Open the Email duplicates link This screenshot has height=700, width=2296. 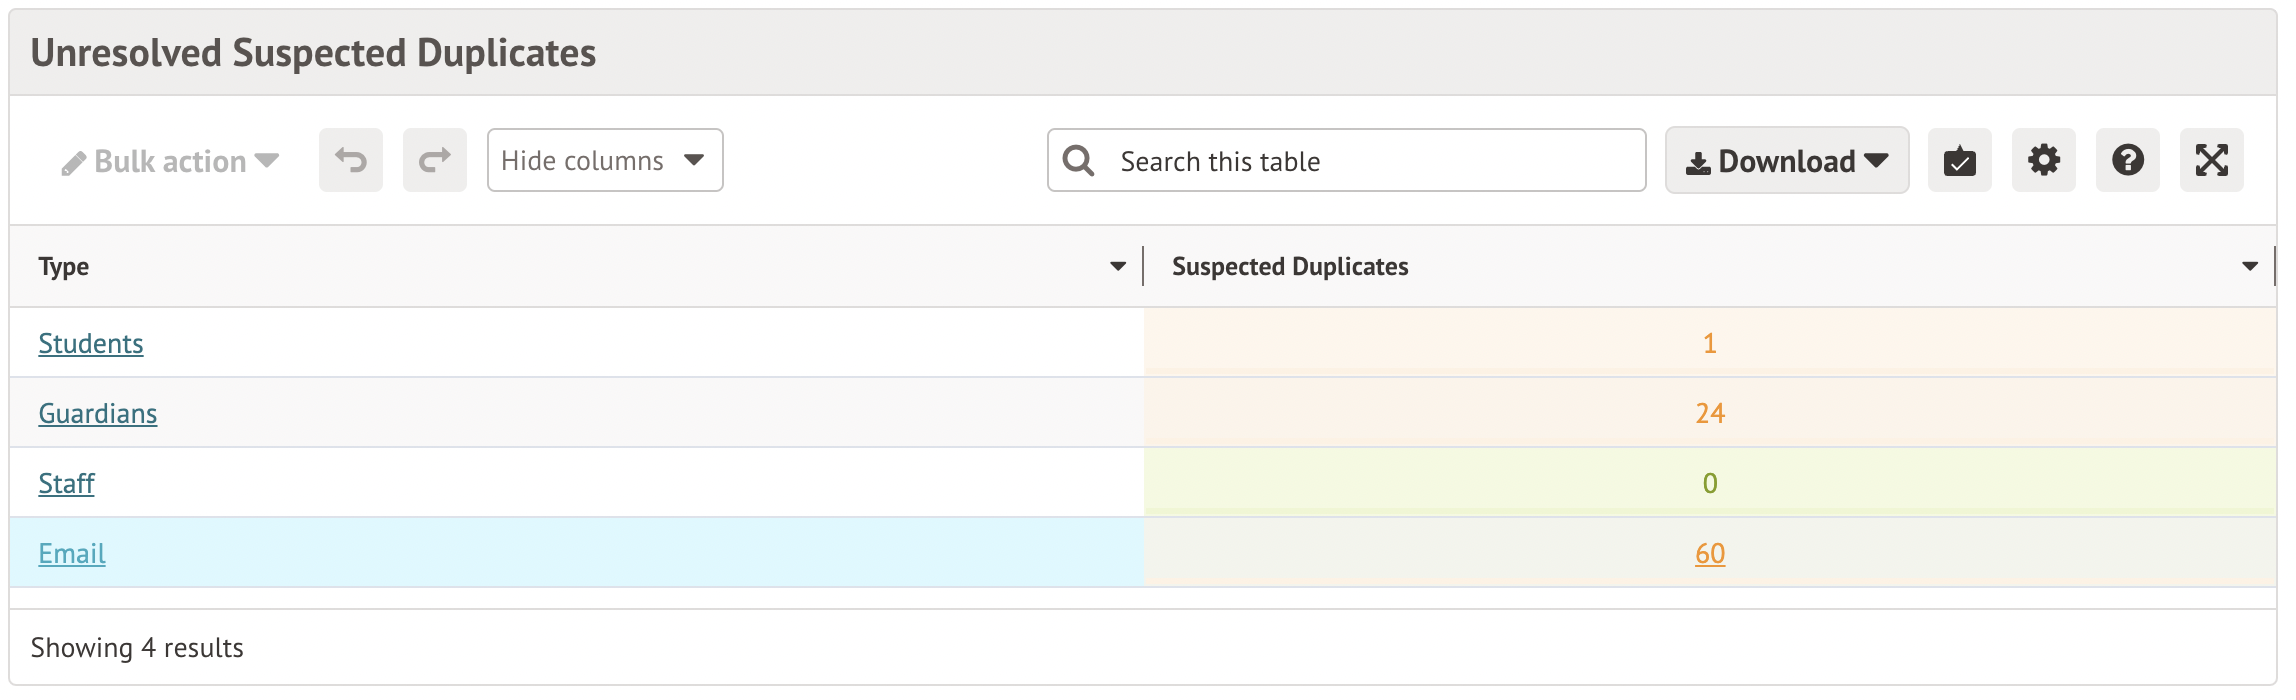click(x=72, y=553)
